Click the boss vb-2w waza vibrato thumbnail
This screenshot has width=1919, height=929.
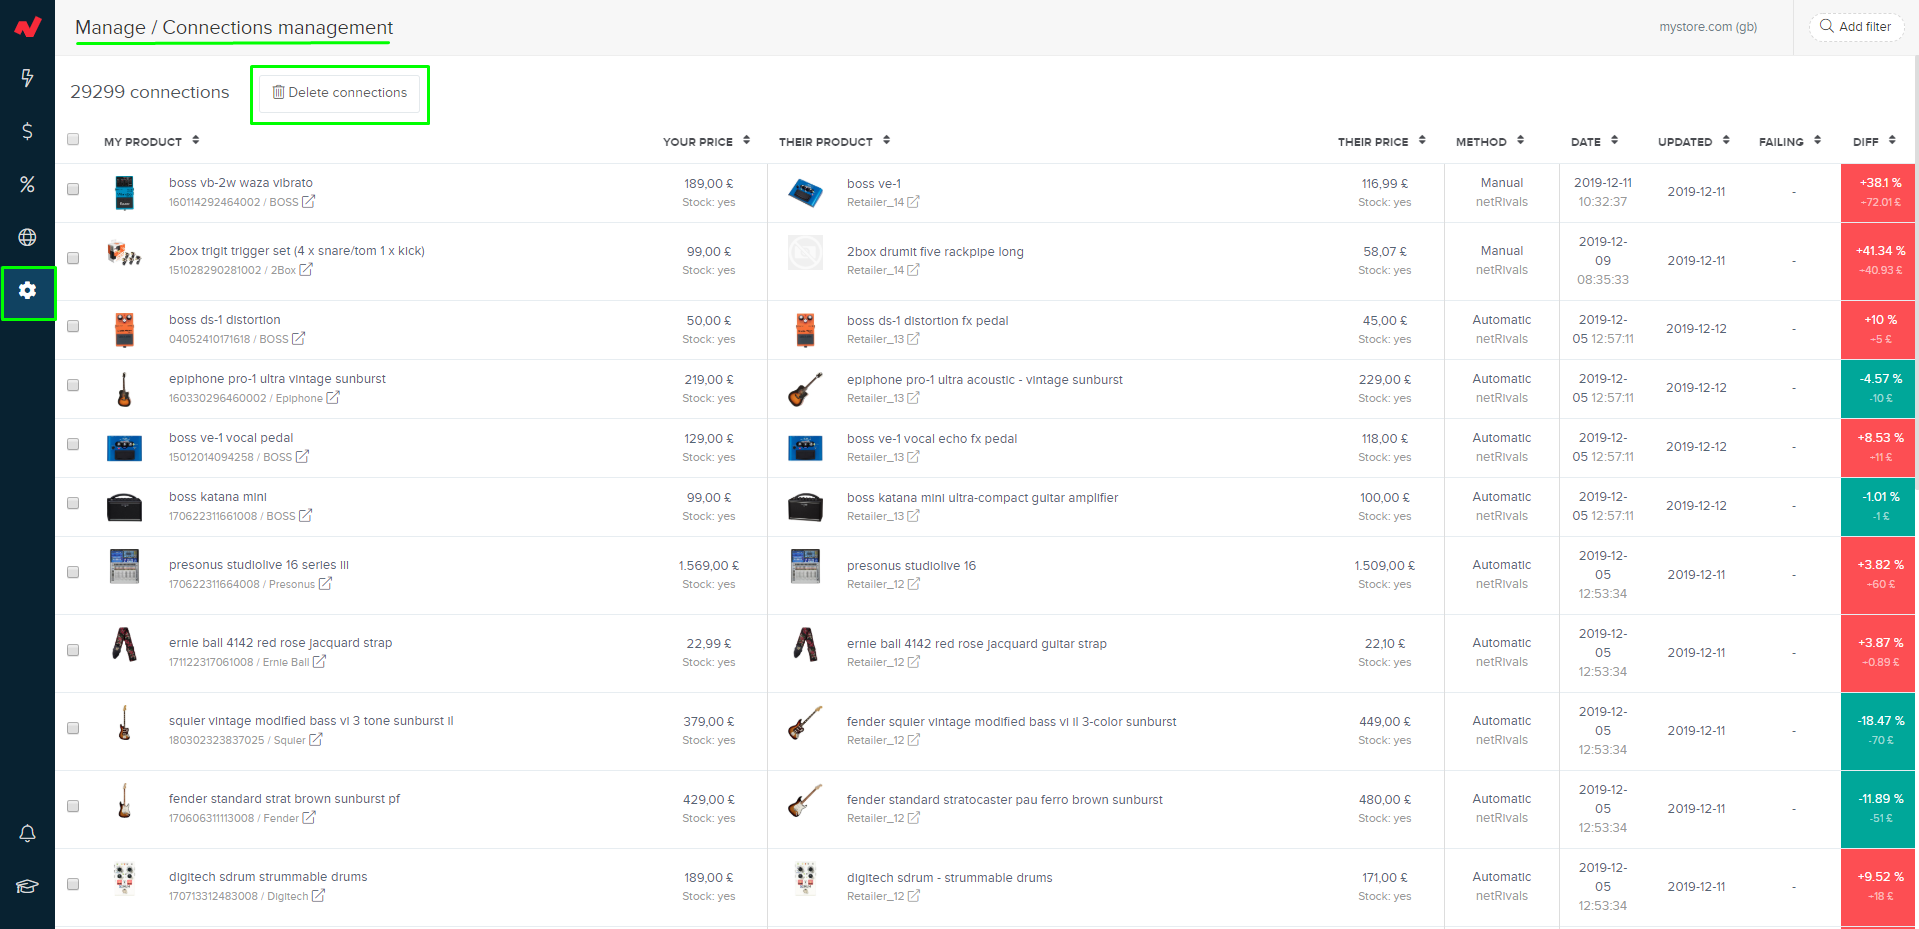pos(124,192)
